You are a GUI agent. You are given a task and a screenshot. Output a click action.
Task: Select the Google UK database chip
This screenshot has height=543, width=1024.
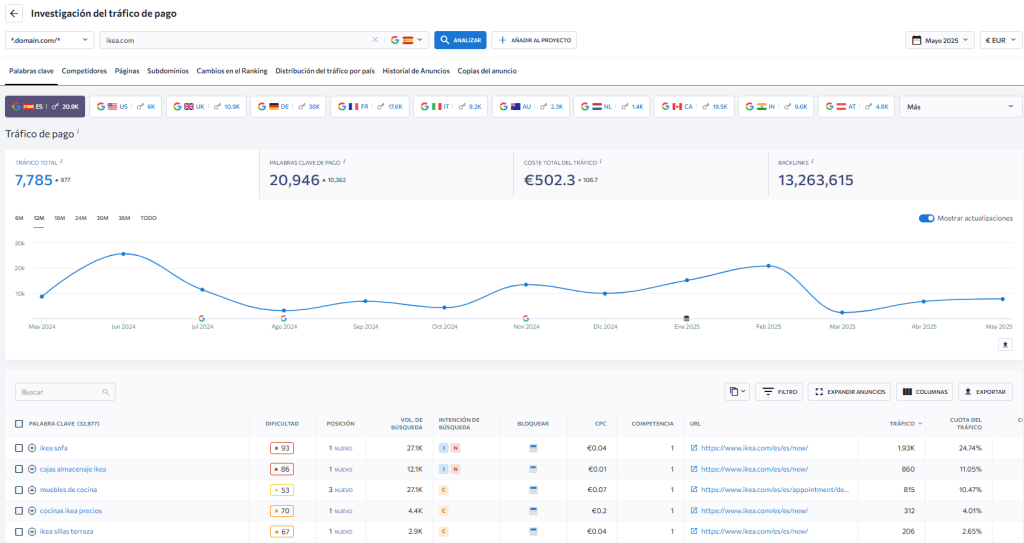tap(206, 107)
